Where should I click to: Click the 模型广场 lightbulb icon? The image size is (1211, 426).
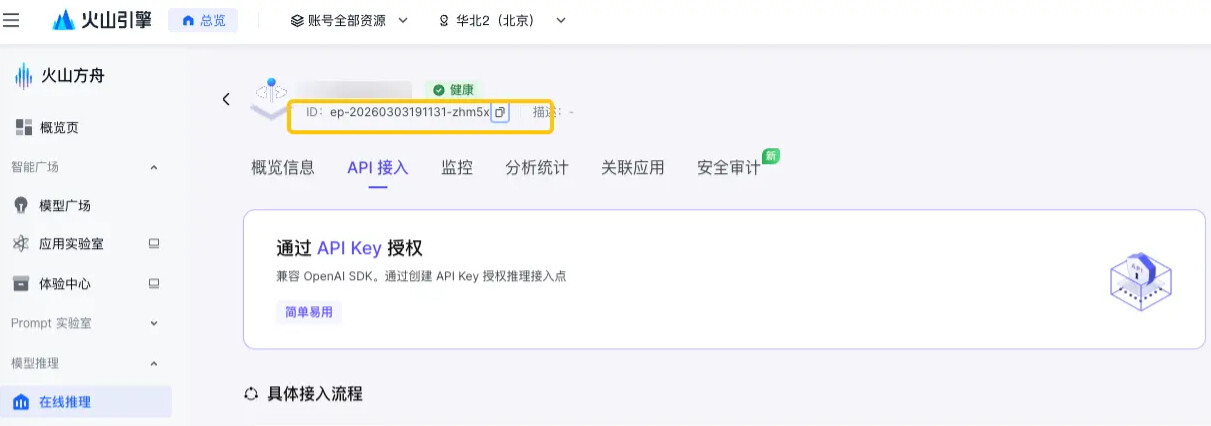click(x=21, y=205)
